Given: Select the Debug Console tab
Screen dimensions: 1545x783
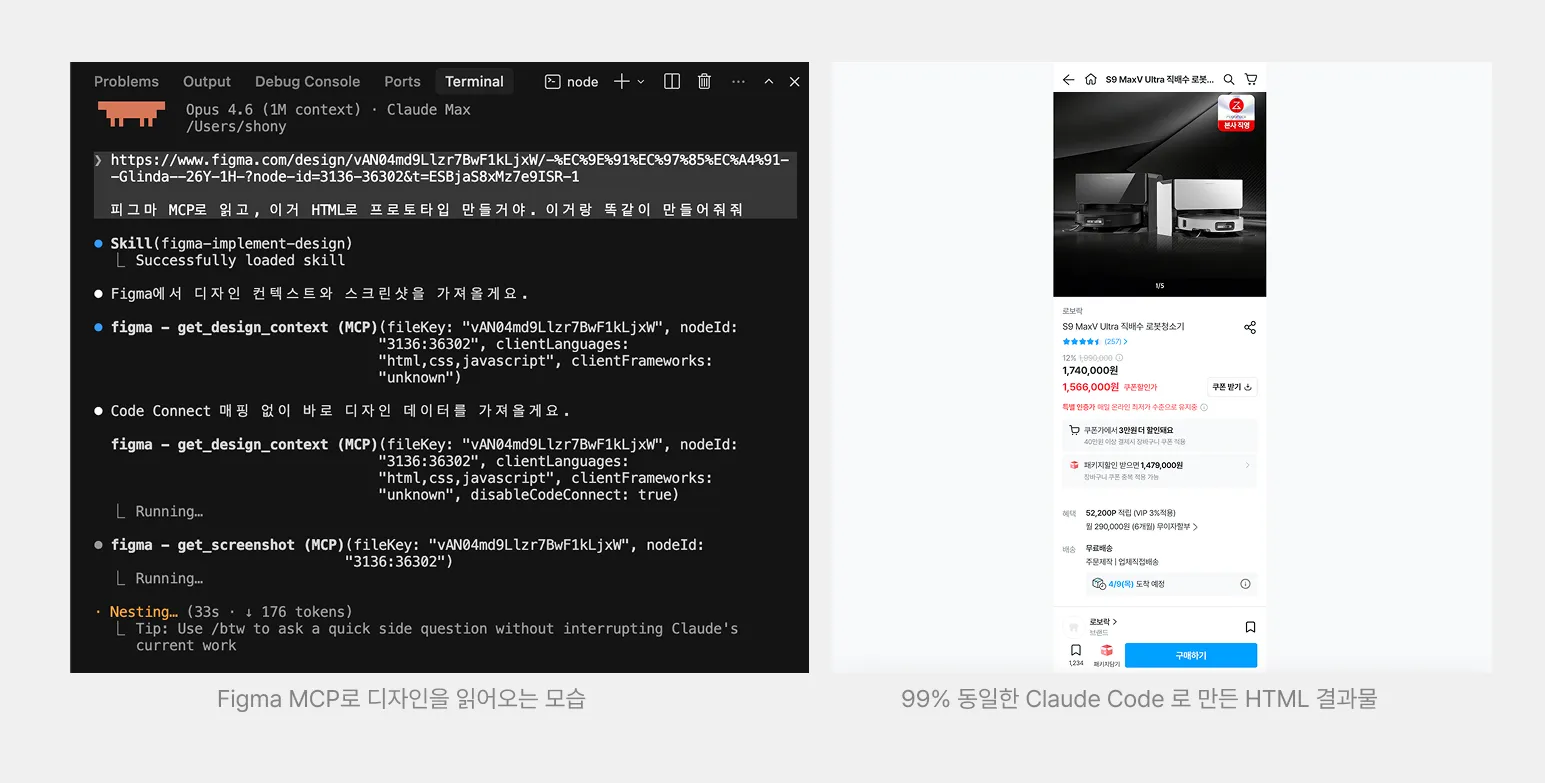Looking at the screenshot, I should (307, 82).
